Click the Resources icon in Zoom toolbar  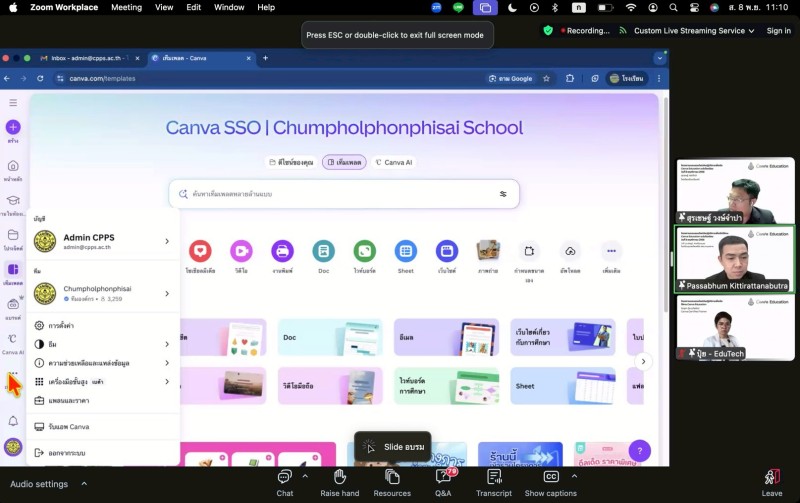tap(392, 478)
